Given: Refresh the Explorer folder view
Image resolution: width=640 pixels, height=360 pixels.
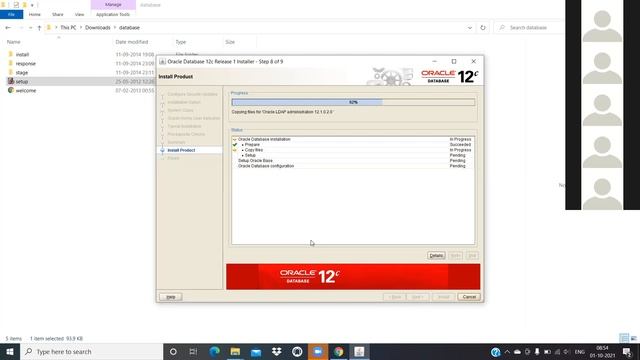Looking at the screenshot, I should (483, 28).
